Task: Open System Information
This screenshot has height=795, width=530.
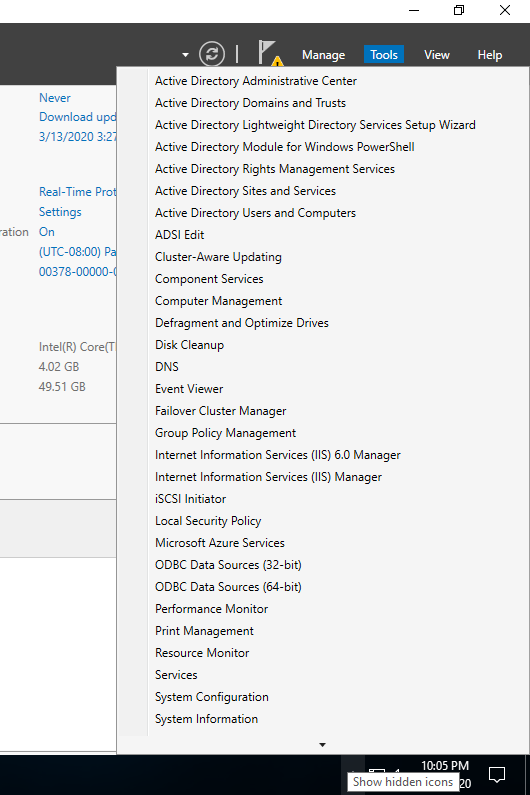Action: point(206,719)
